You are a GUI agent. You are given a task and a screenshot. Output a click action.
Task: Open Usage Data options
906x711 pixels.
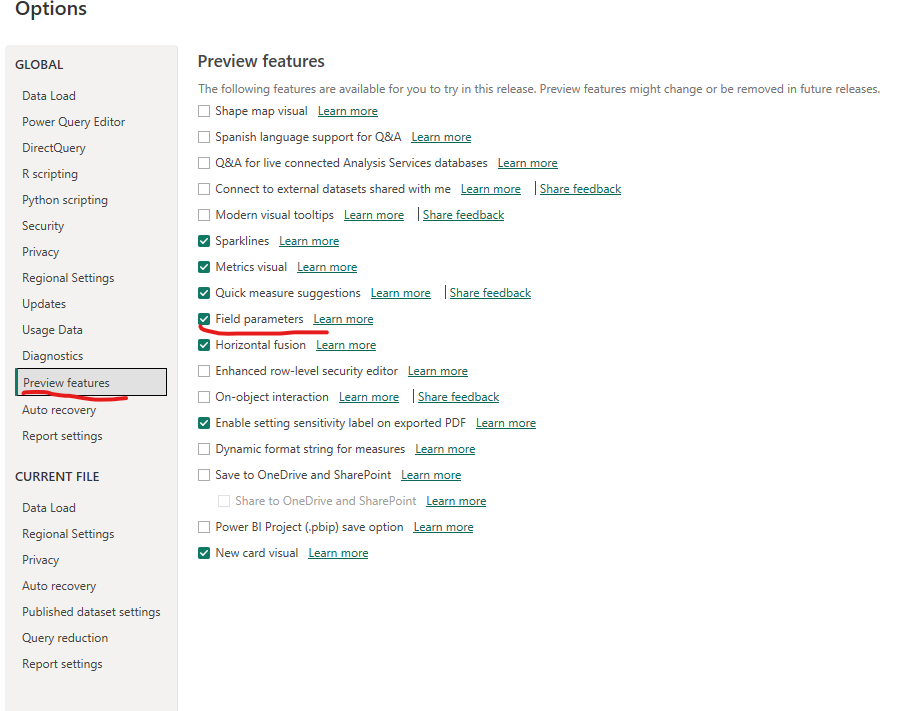click(52, 330)
